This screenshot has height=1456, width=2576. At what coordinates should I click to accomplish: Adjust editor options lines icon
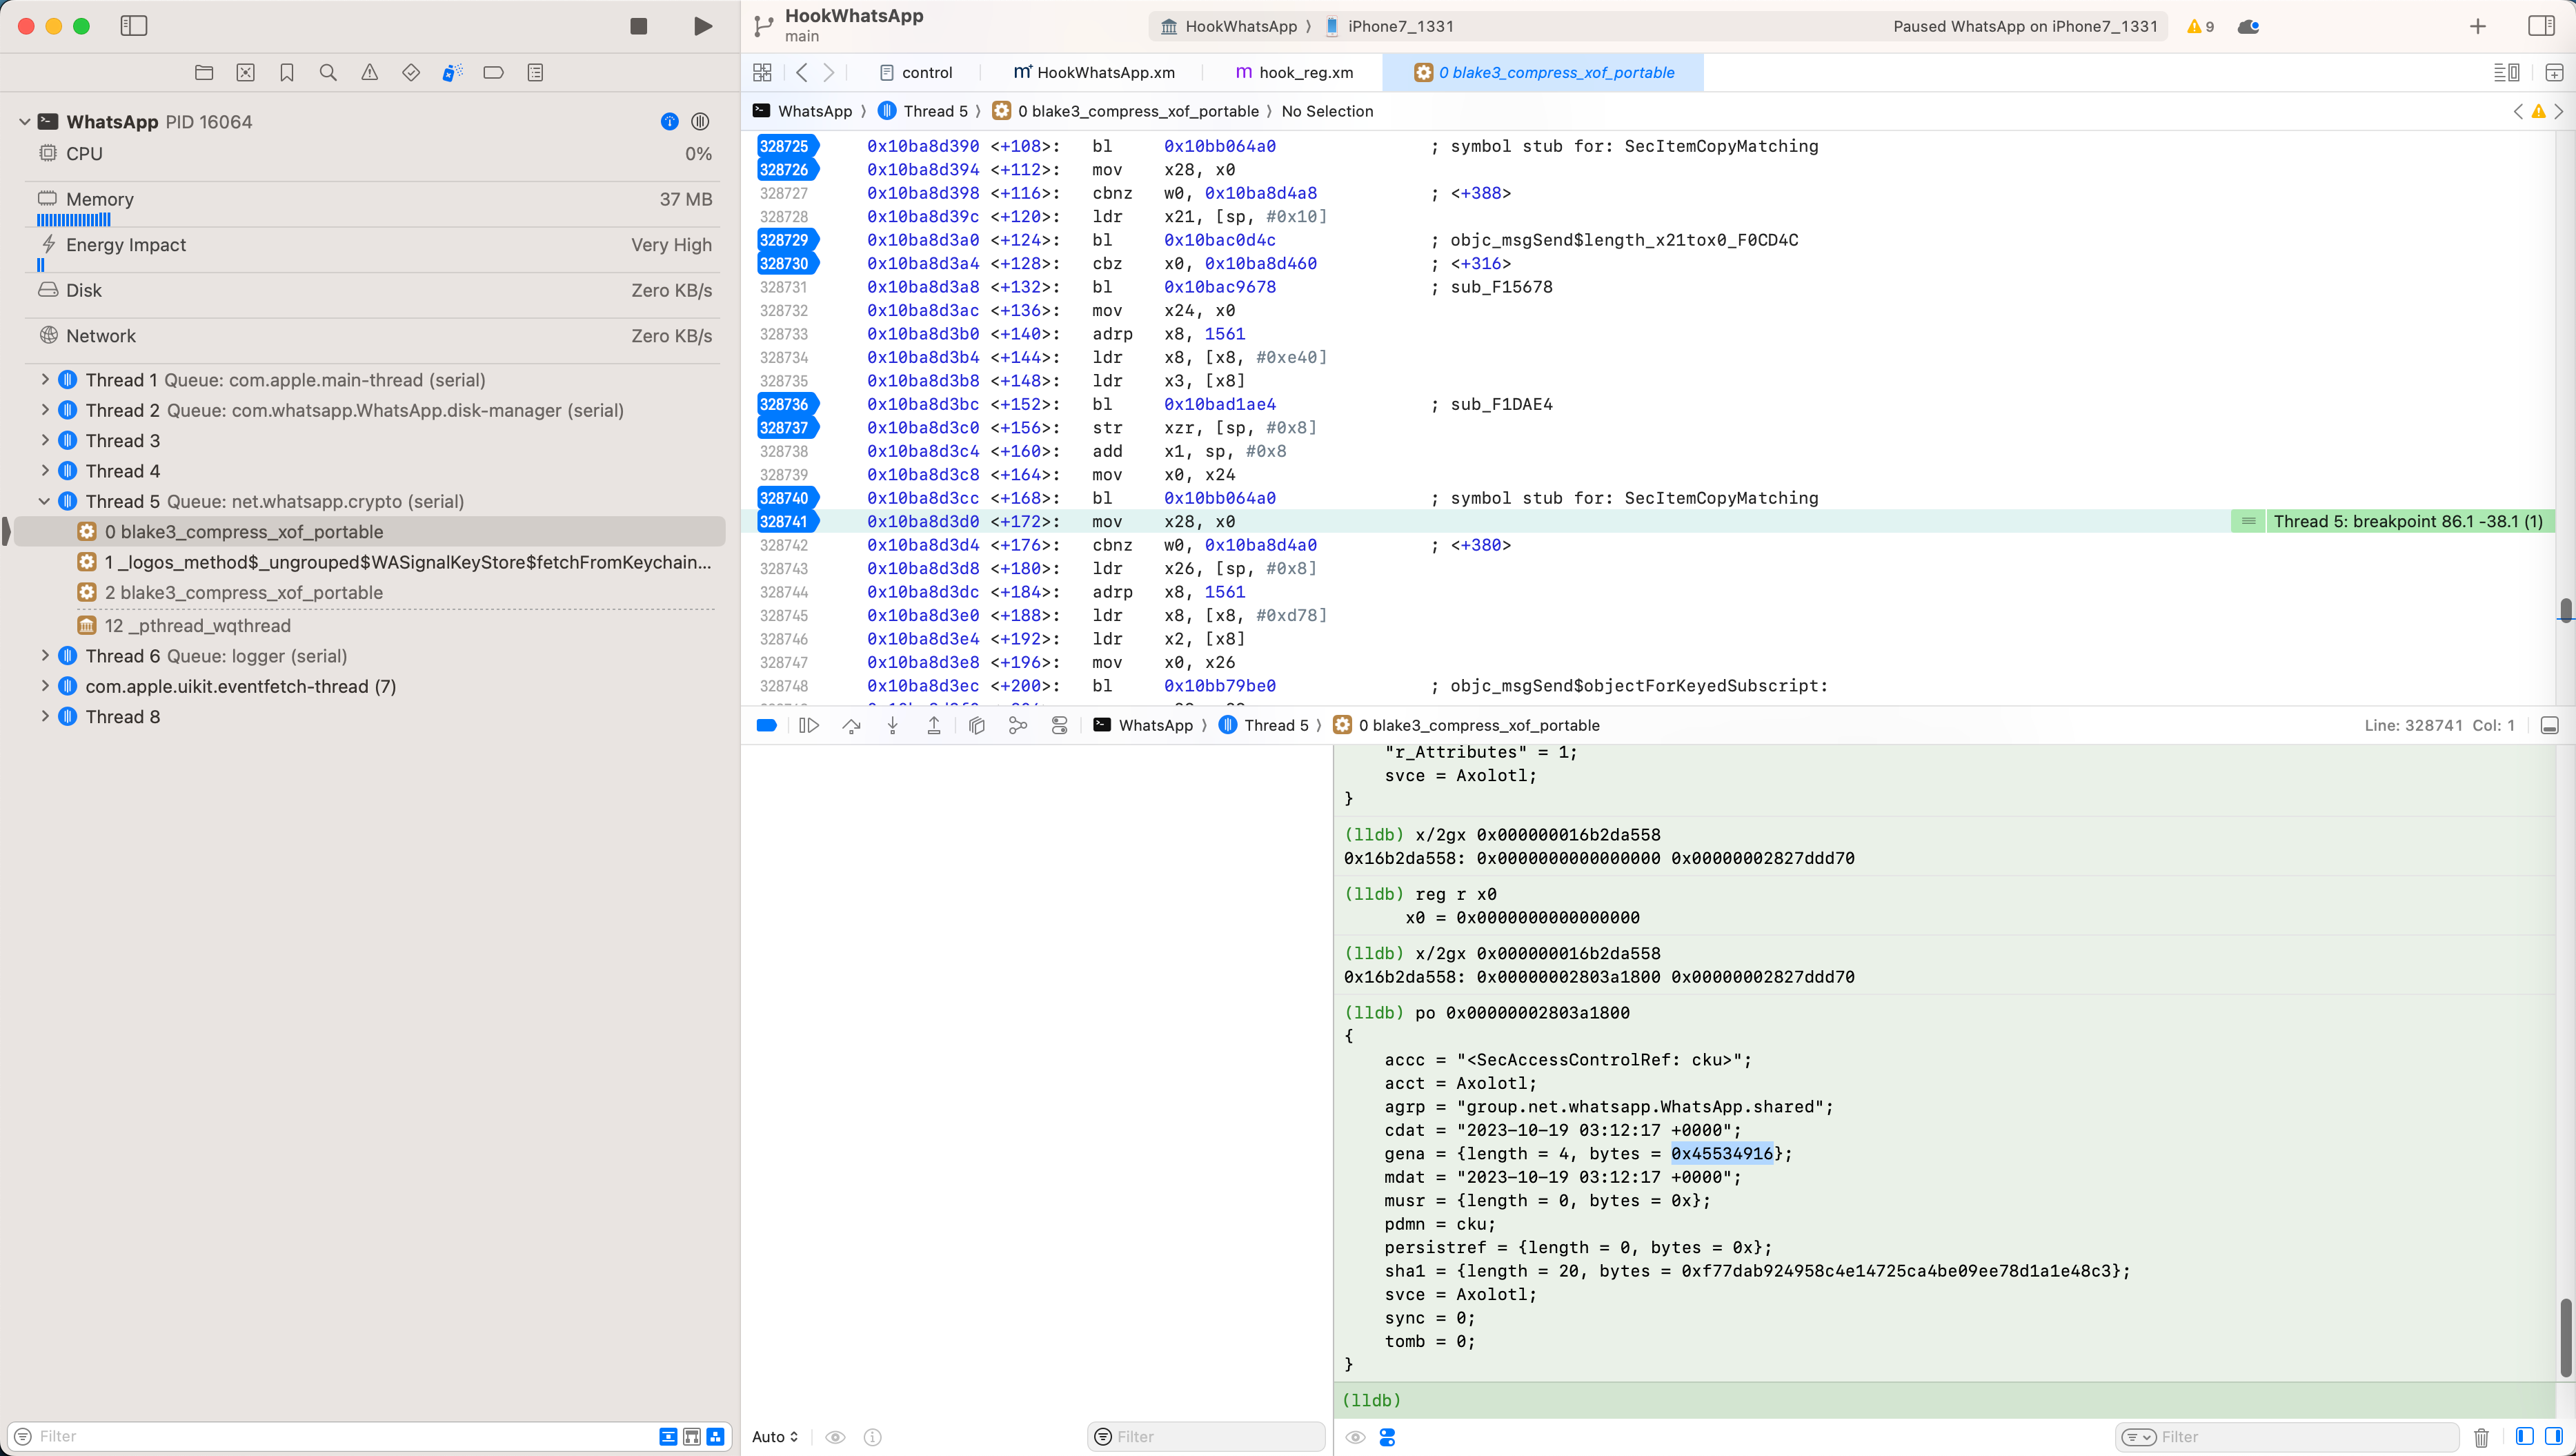pos(2506,72)
